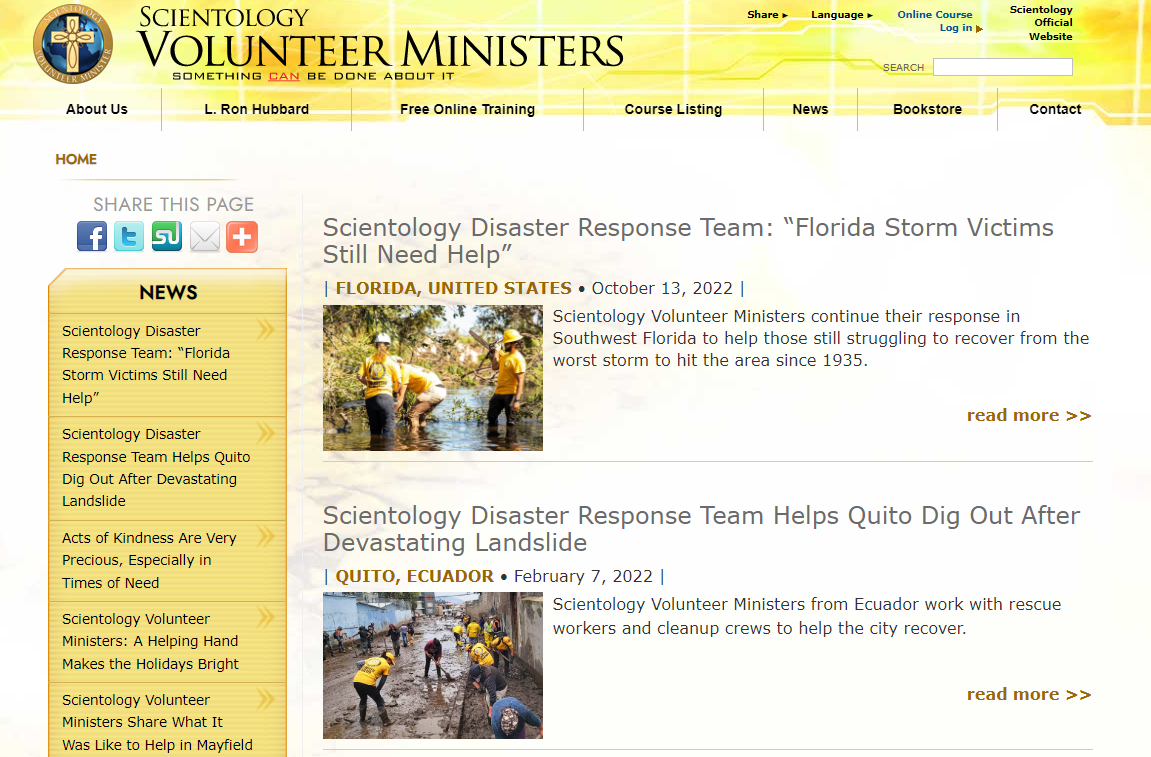Share this page by email
The image size is (1151, 757).
pos(205,236)
